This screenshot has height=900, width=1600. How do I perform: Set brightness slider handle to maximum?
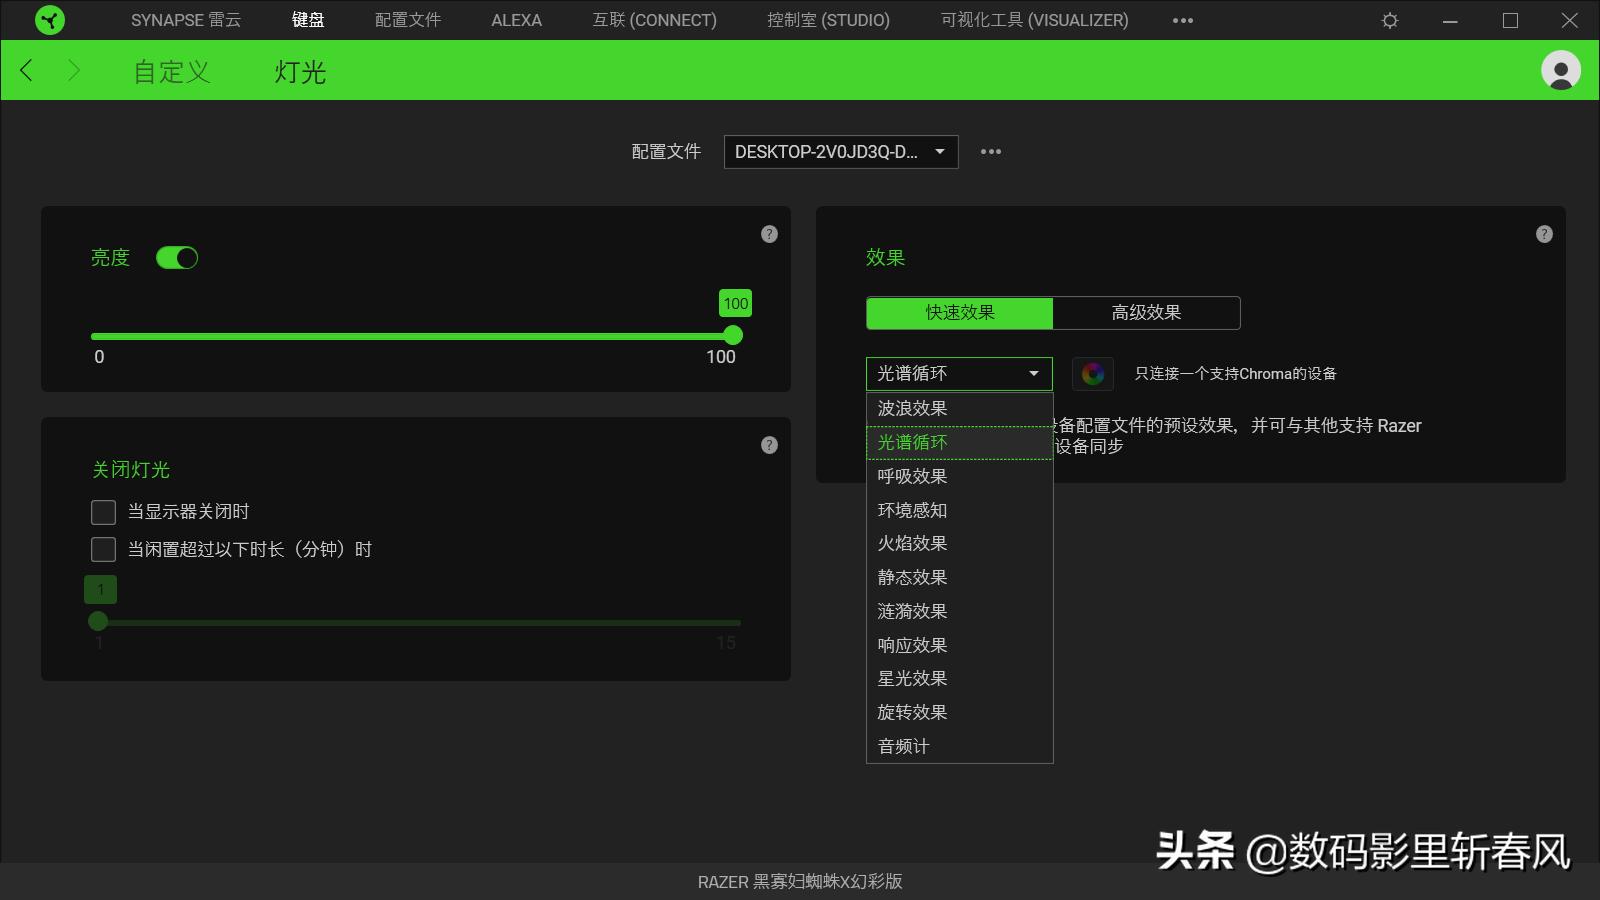tap(733, 335)
